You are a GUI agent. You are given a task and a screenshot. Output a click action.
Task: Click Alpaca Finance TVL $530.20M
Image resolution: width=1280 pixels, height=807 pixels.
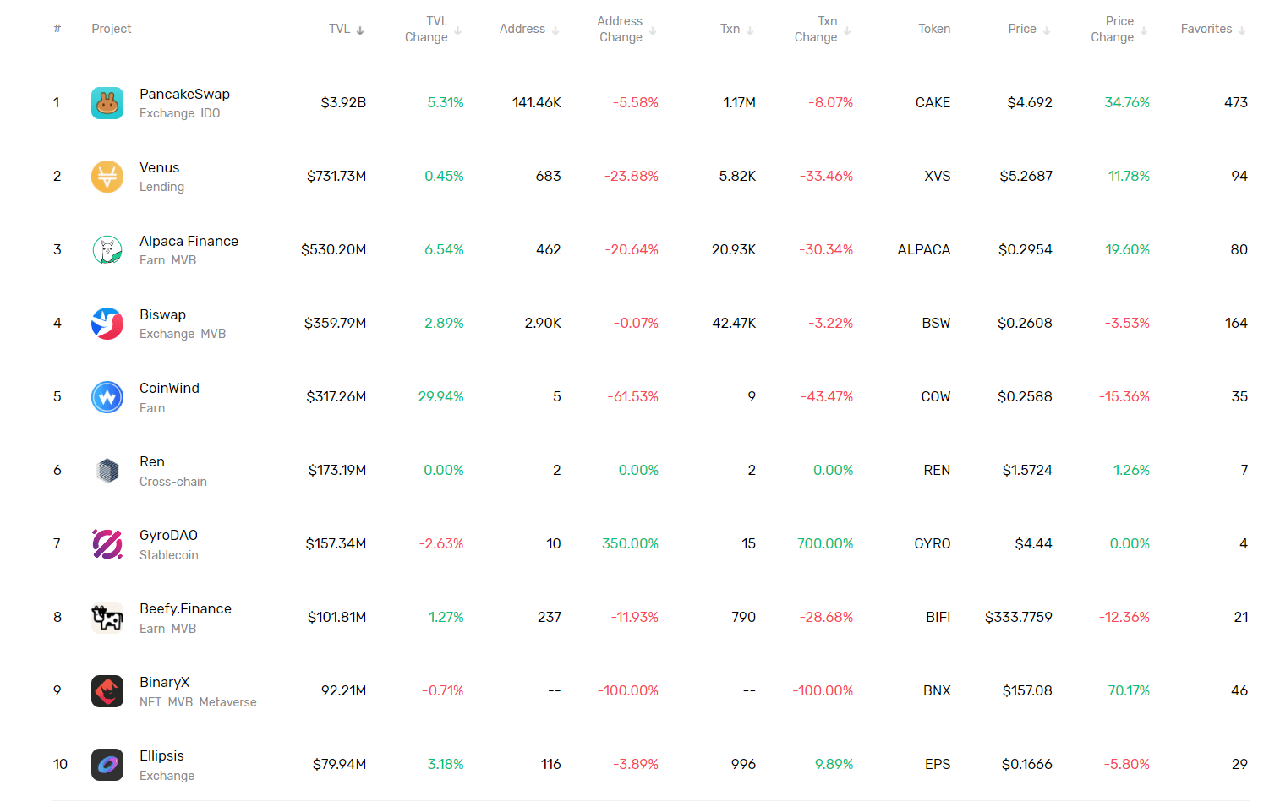click(x=334, y=249)
